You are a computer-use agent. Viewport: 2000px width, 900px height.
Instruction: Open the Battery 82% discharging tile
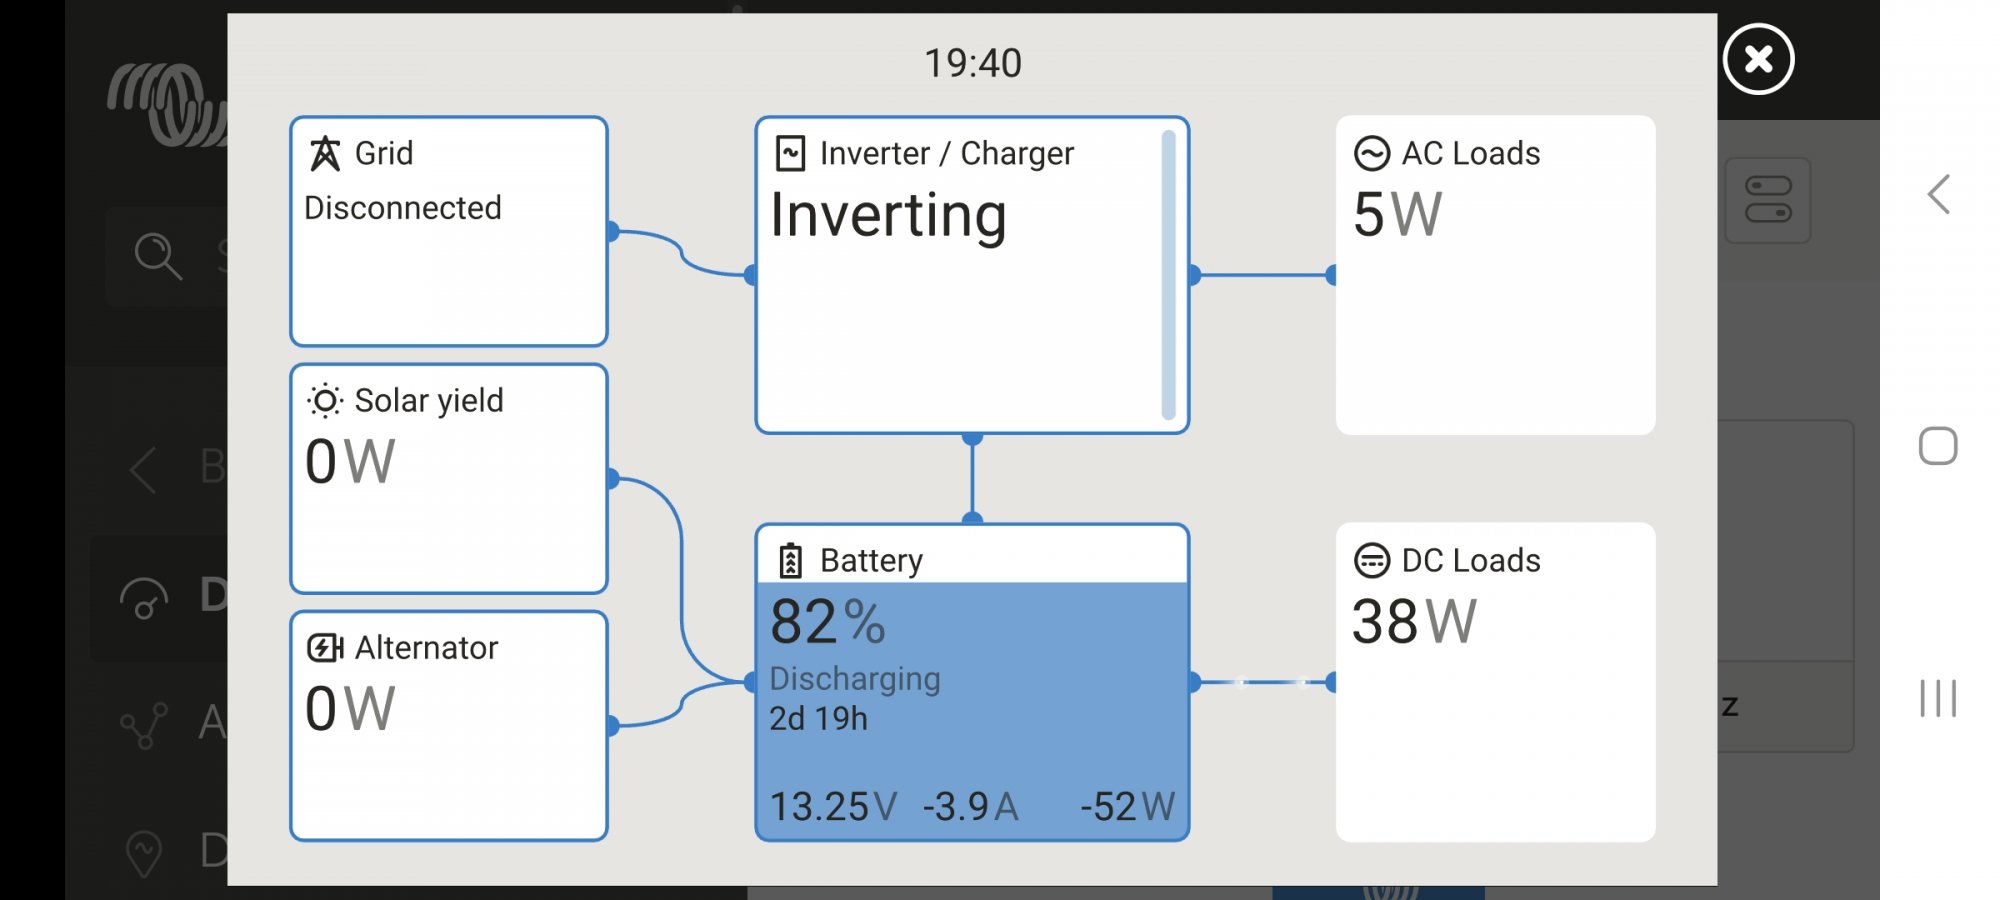972,682
